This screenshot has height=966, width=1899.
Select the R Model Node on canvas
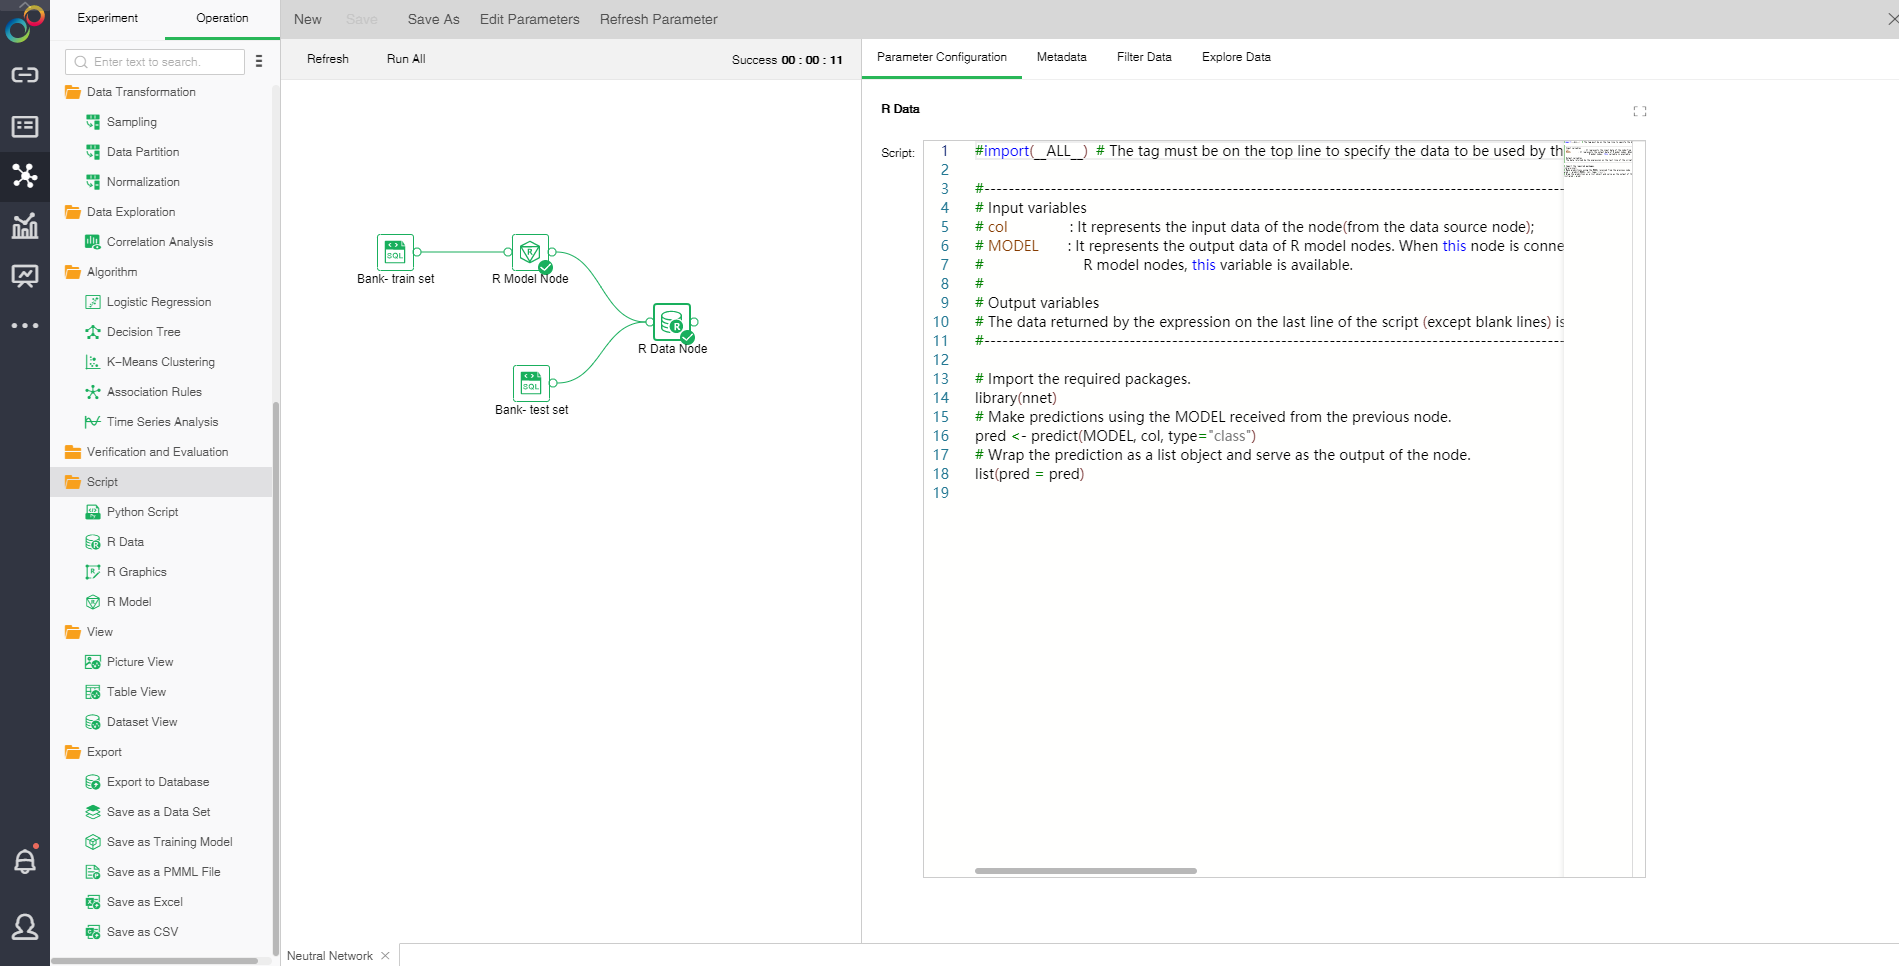tap(530, 252)
